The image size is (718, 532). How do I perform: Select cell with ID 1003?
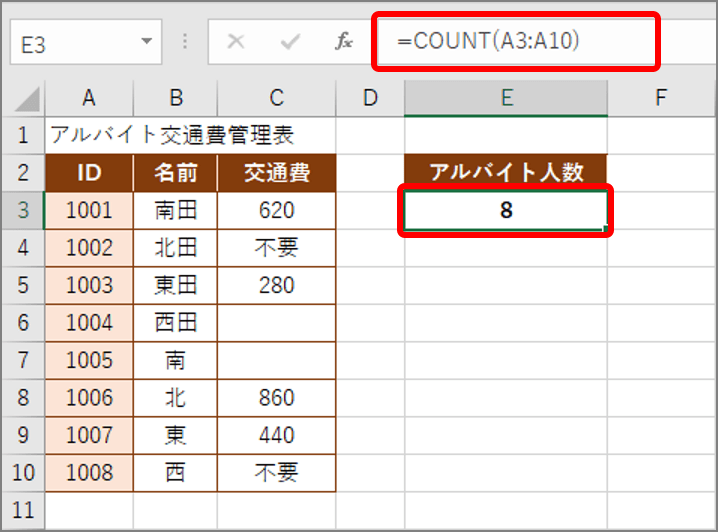(89, 286)
